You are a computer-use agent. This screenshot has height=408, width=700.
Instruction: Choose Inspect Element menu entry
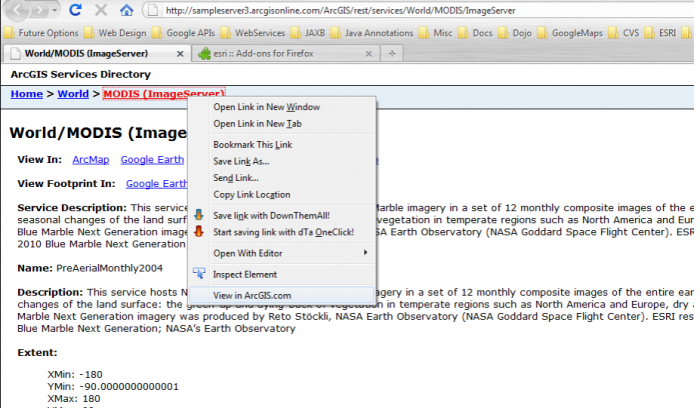point(282,275)
